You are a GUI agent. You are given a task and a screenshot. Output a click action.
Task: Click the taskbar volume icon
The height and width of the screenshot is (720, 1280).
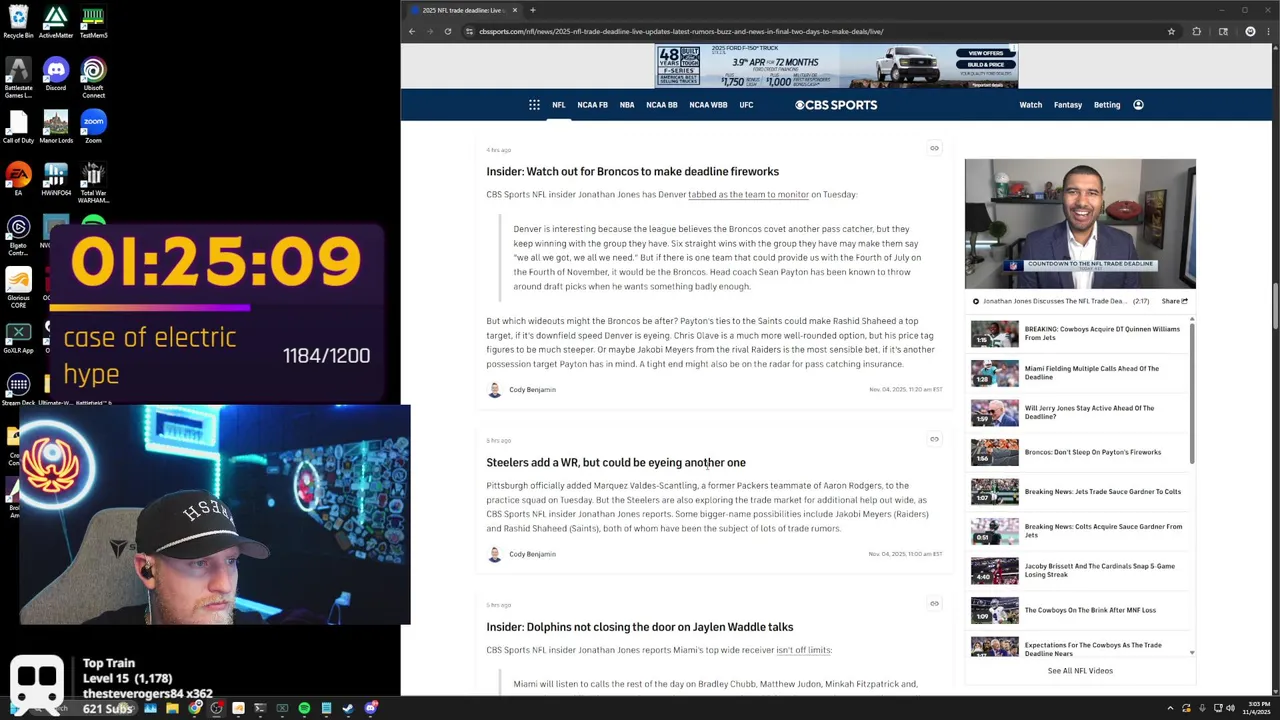[x=1230, y=708]
